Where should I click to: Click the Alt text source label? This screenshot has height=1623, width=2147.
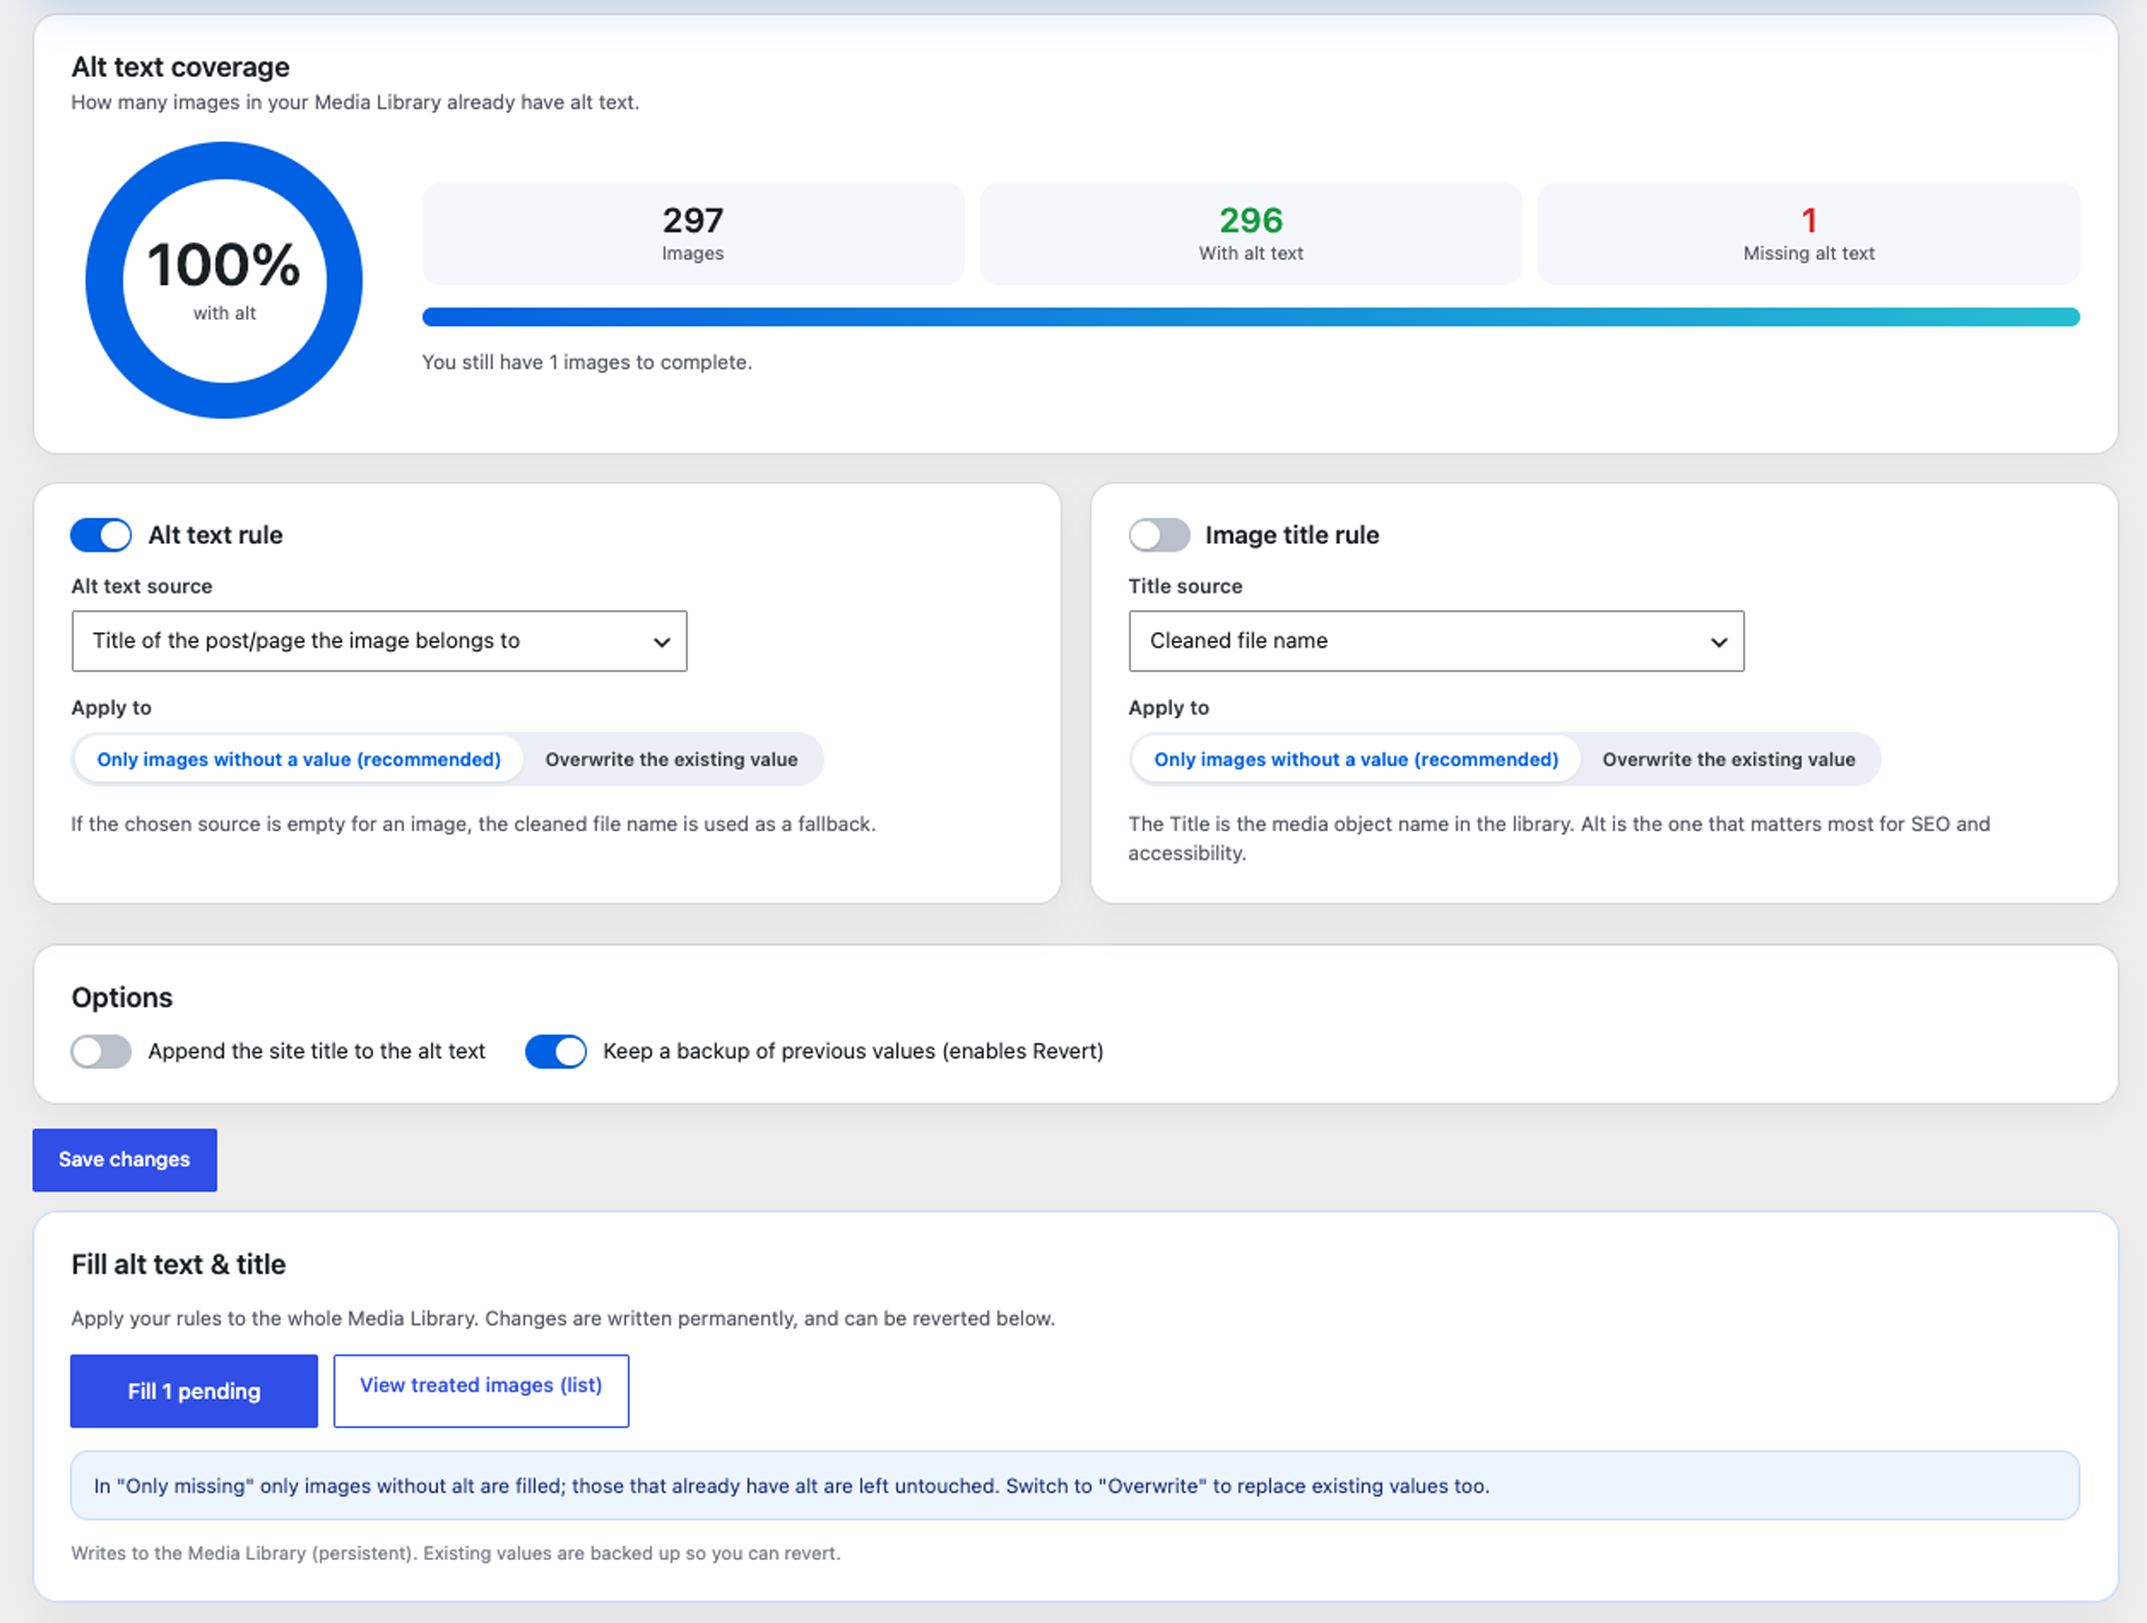[142, 586]
